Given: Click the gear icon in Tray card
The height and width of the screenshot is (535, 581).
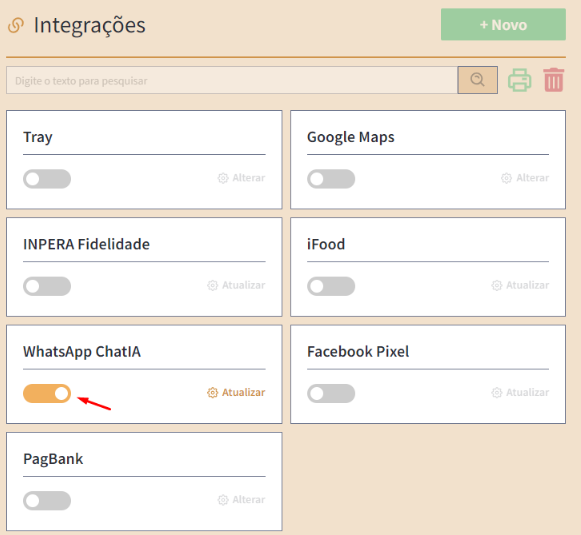Looking at the screenshot, I should click(x=223, y=178).
